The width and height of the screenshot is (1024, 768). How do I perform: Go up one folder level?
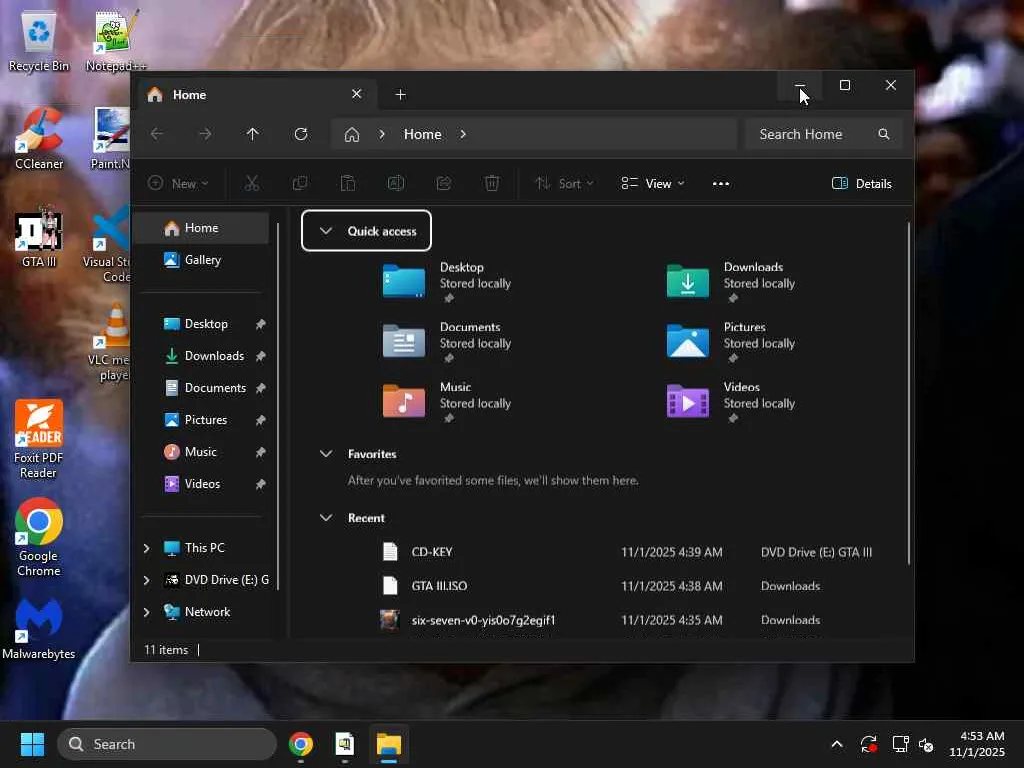point(253,134)
